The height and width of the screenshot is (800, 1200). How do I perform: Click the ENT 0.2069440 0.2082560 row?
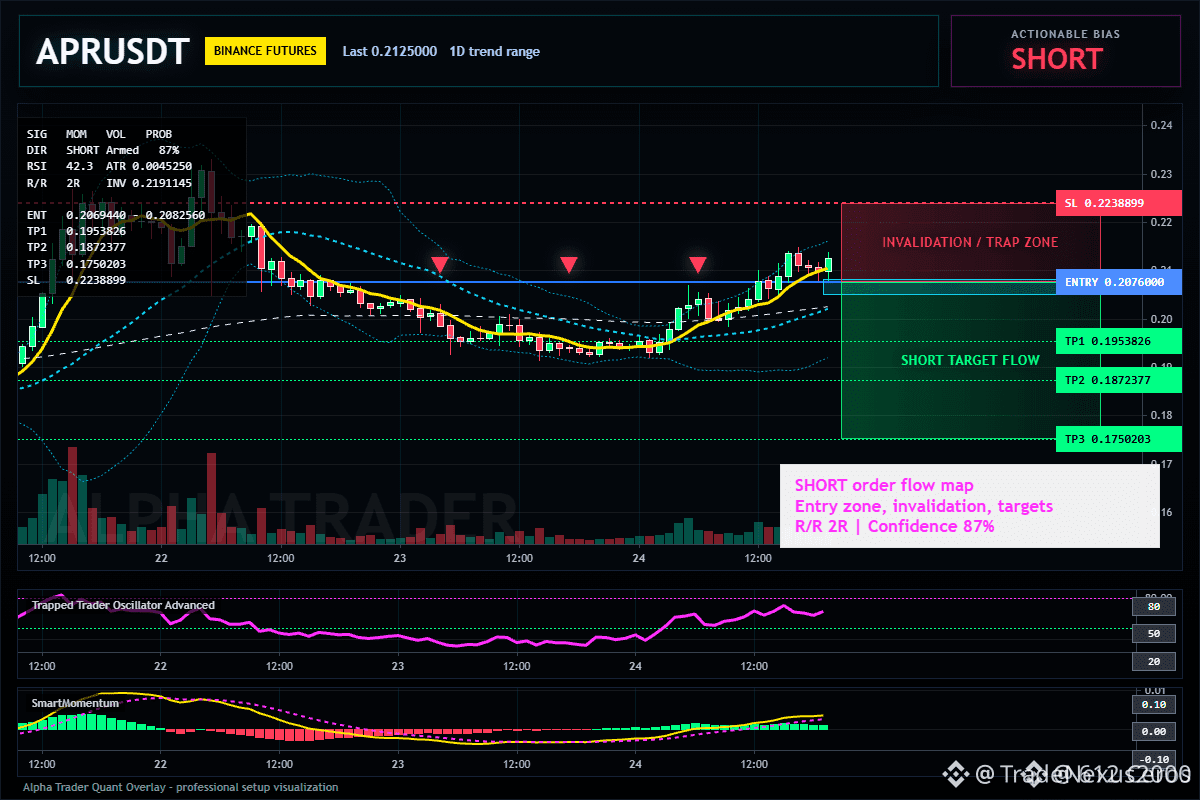[x=116, y=215]
